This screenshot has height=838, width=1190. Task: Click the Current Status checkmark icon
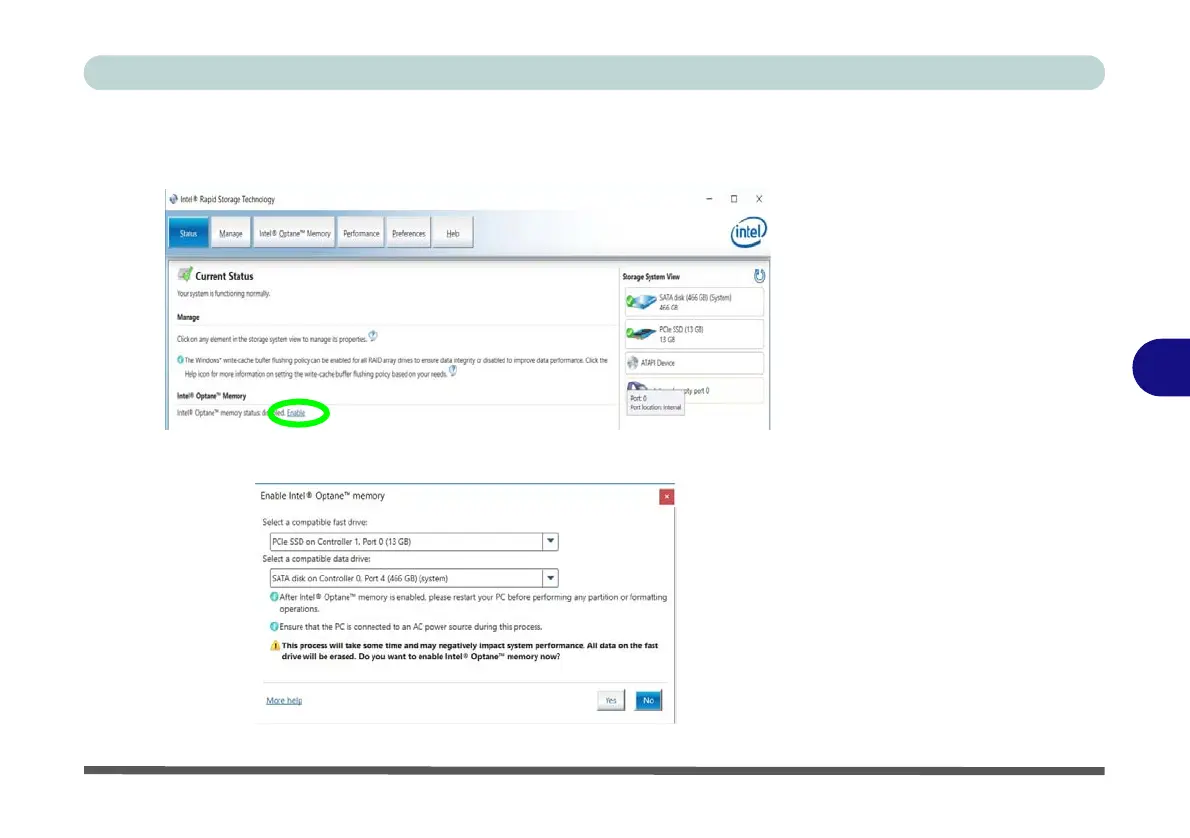pos(184,274)
